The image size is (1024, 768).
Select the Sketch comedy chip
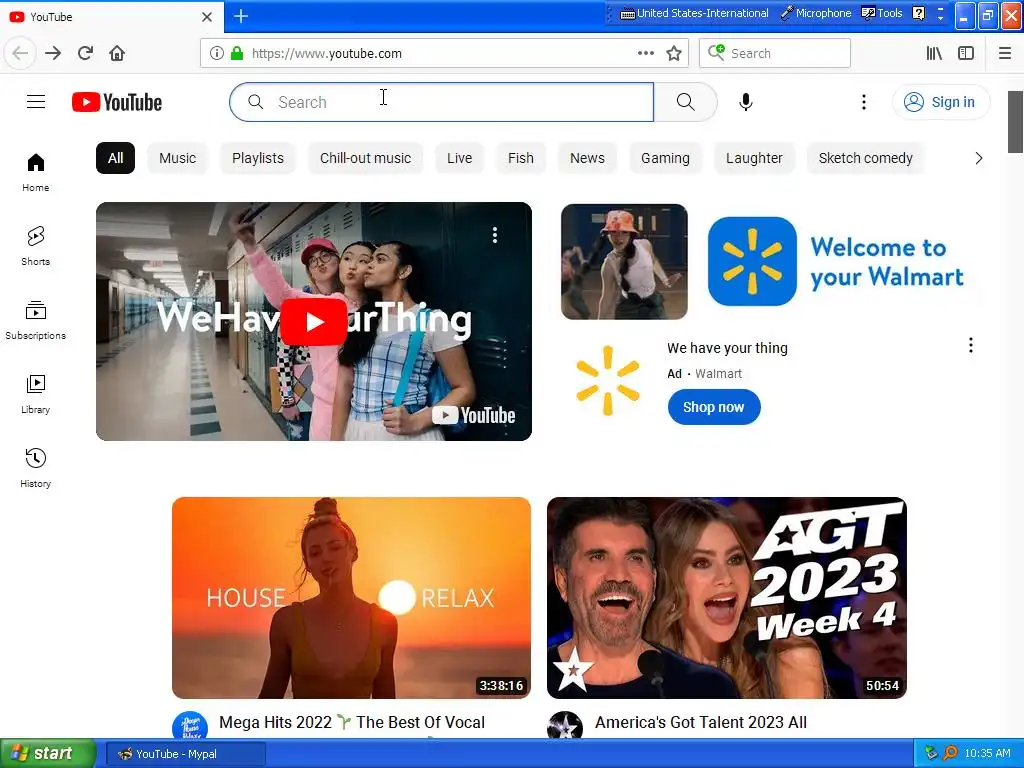pyautogui.click(x=866, y=158)
